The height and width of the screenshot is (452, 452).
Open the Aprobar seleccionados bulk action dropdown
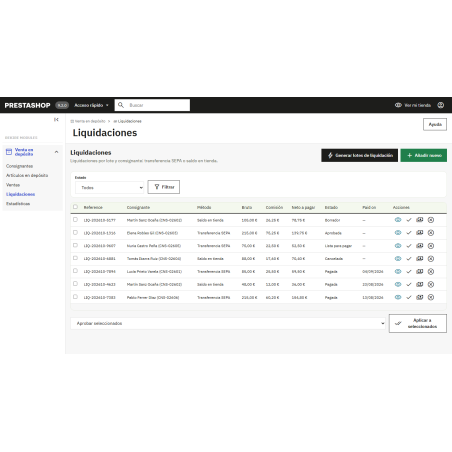(x=228, y=323)
